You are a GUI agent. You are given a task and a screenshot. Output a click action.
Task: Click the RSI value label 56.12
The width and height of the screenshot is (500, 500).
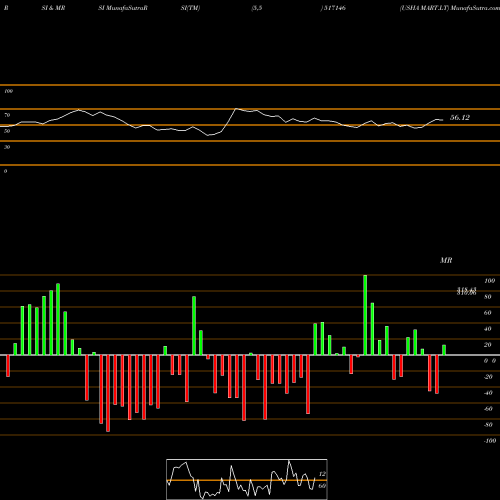460,117
